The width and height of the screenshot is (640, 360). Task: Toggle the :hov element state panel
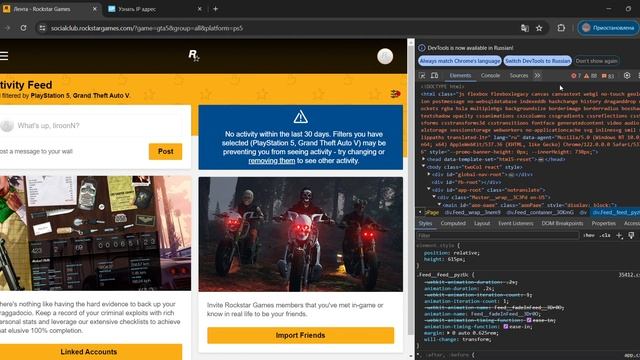point(589,236)
